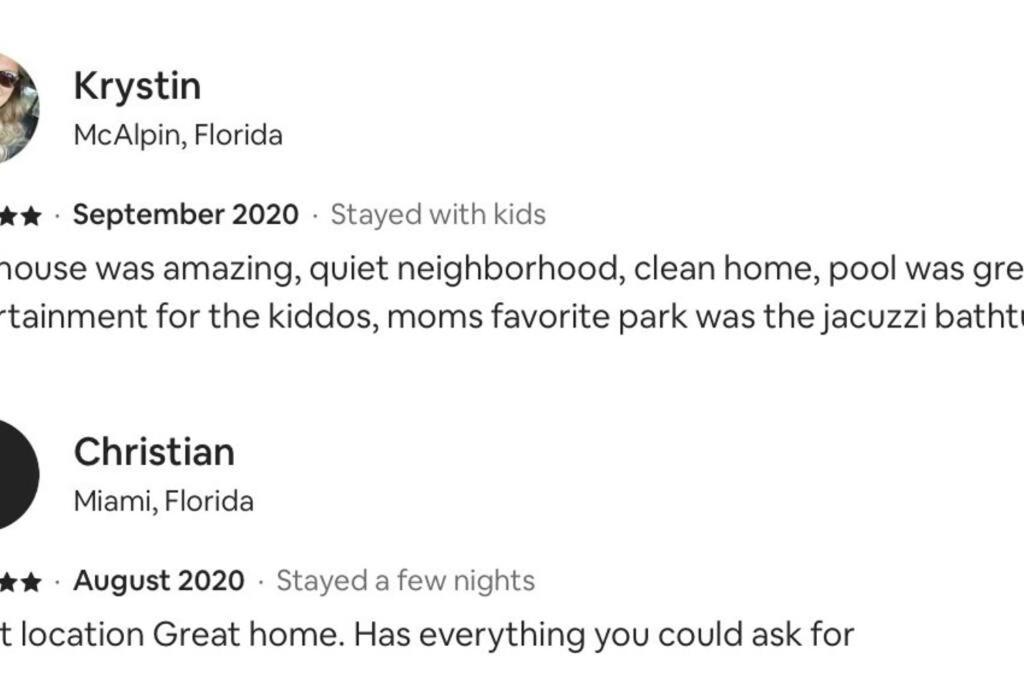This screenshot has width=1024, height=683.
Task: Click the last star in Christian's rating
Action: (x=31, y=581)
